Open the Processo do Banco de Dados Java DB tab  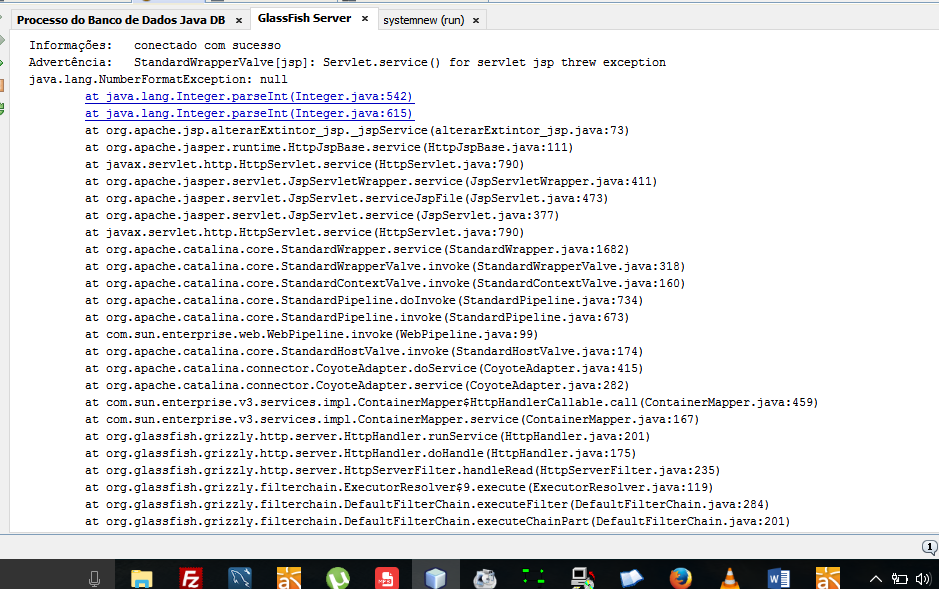click(121, 20)
